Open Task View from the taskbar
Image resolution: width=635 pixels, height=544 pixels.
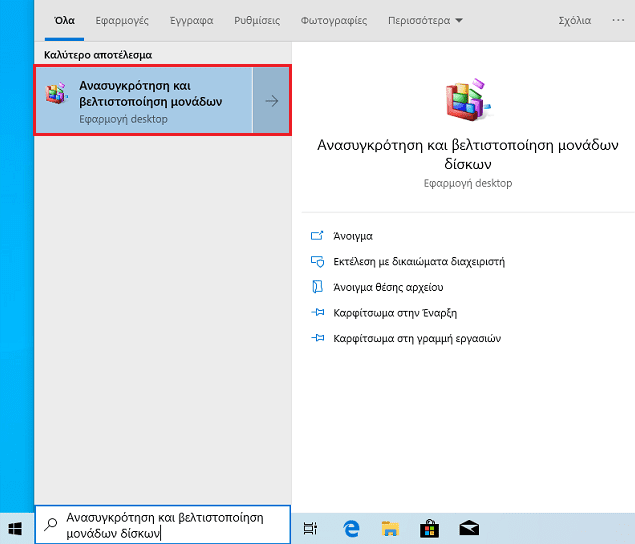[311, 528]
